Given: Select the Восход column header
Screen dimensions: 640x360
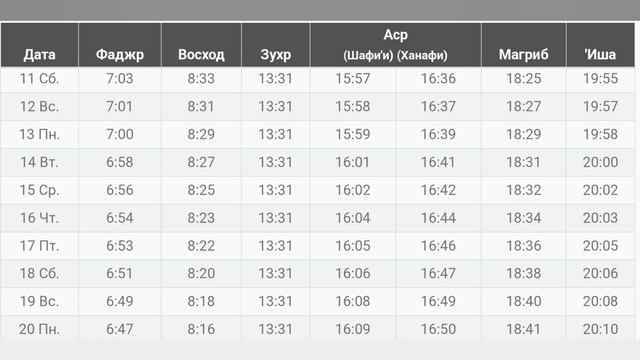Looking at the screenshot, I should click(201, 54).
